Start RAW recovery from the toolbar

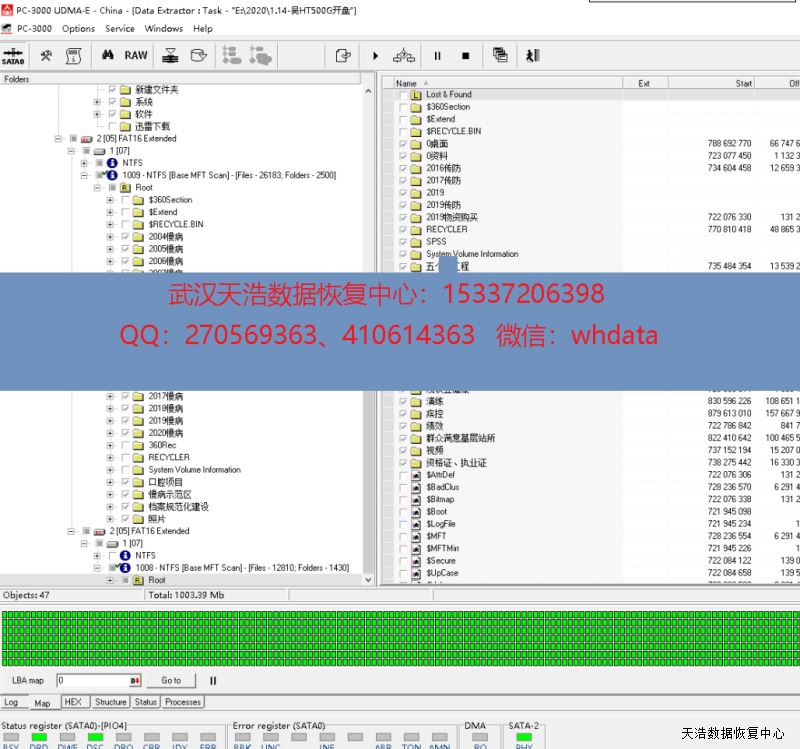point(136,56)
